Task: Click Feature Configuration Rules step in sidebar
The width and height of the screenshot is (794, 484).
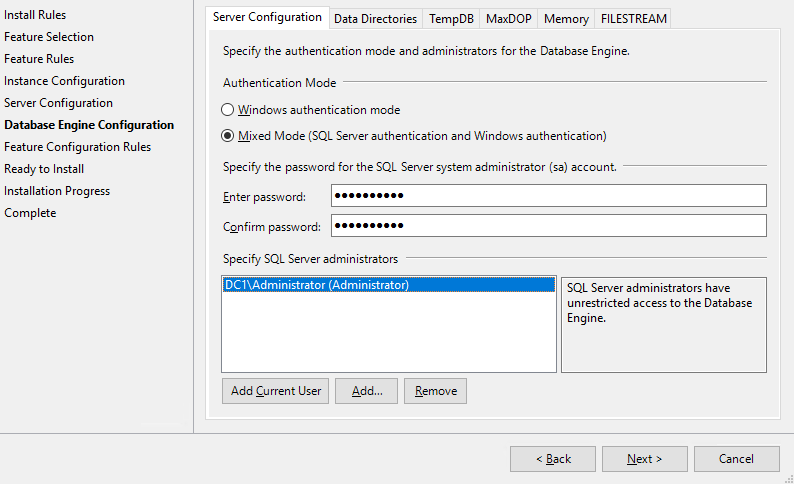Action: click(77, 147)
